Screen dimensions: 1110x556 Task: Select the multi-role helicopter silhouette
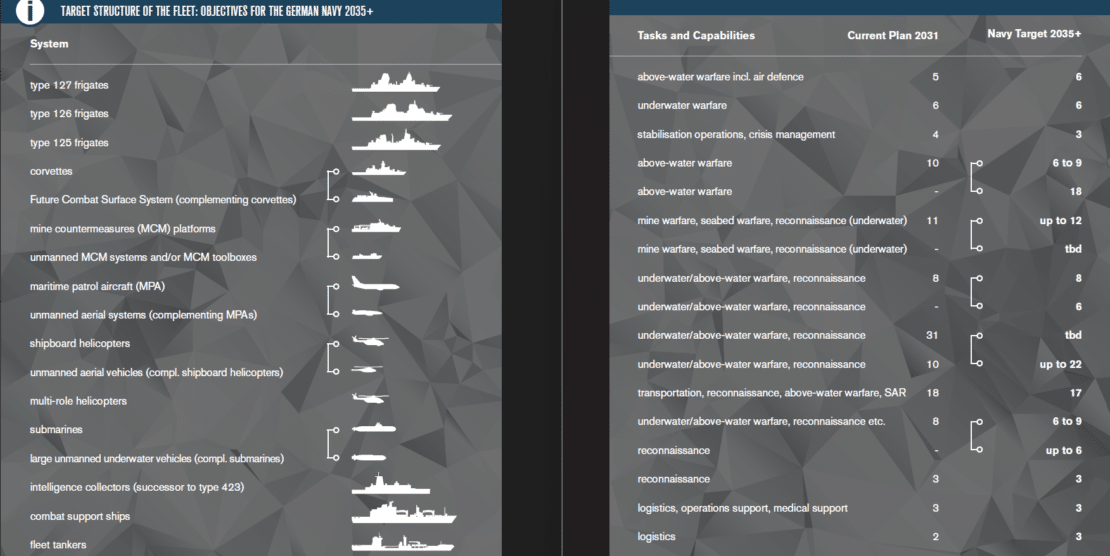(x=369, y=400)
